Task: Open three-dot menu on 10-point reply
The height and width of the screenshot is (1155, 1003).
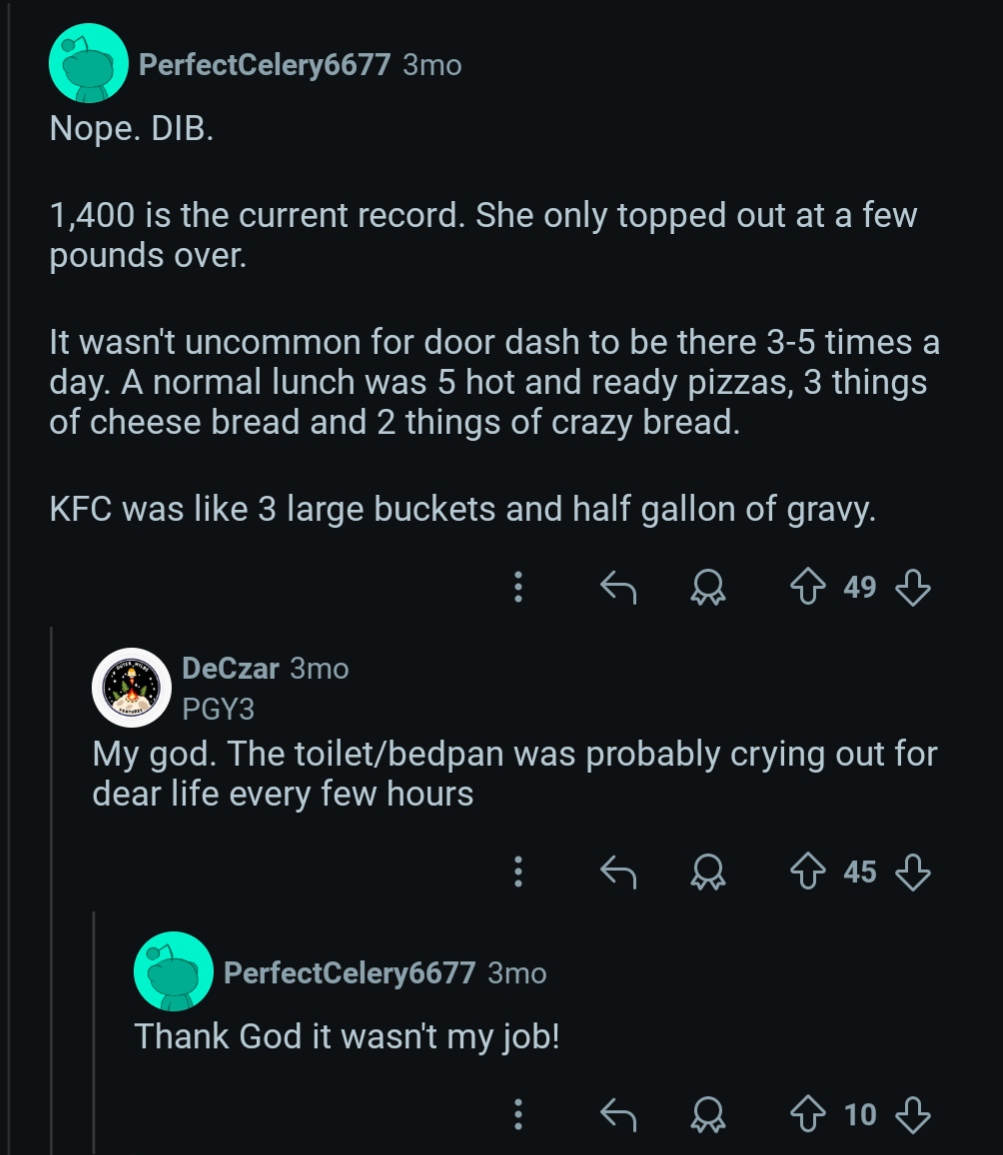Action: [518, 1114]
